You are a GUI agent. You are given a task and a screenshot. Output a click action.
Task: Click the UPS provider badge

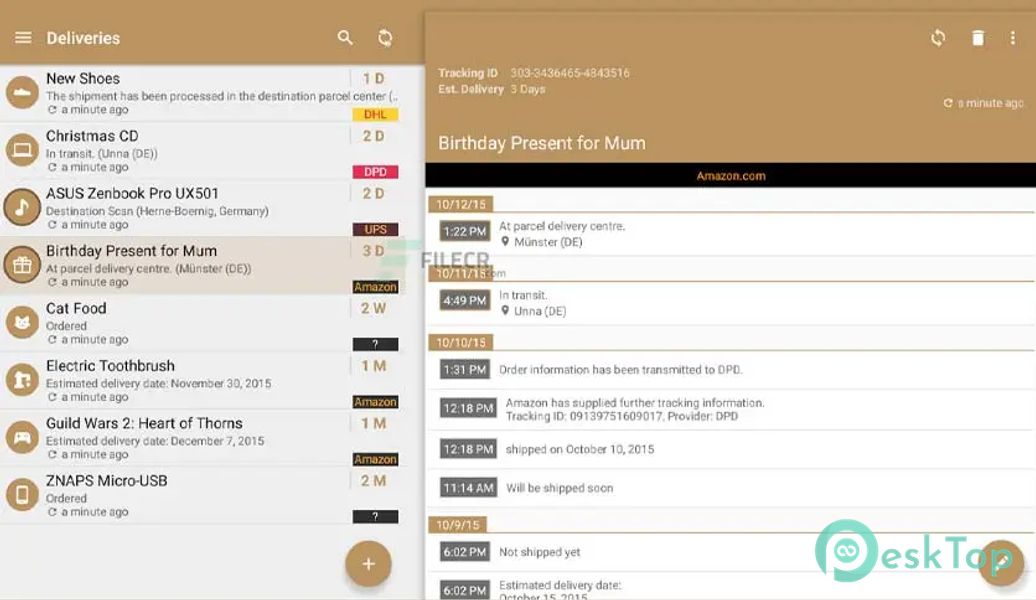tap(375, 230)
